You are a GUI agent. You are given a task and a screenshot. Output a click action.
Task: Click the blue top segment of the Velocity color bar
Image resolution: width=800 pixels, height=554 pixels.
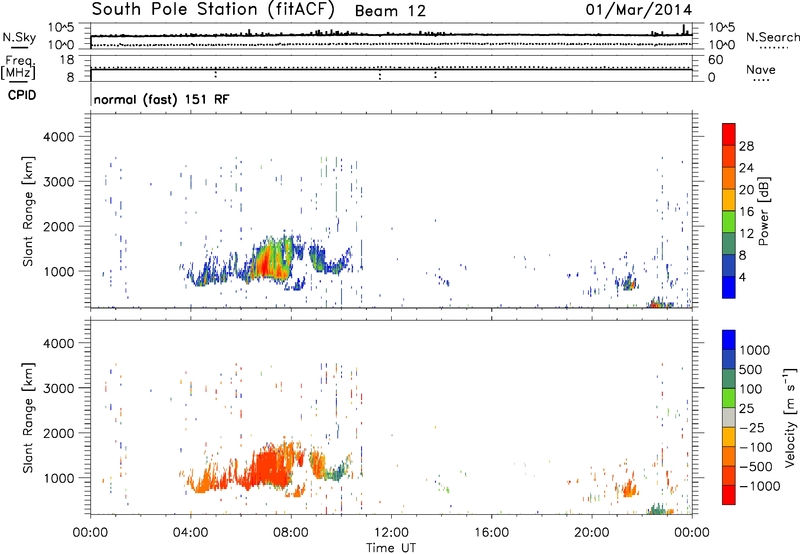pyautogui.click(x=729, y=340)
